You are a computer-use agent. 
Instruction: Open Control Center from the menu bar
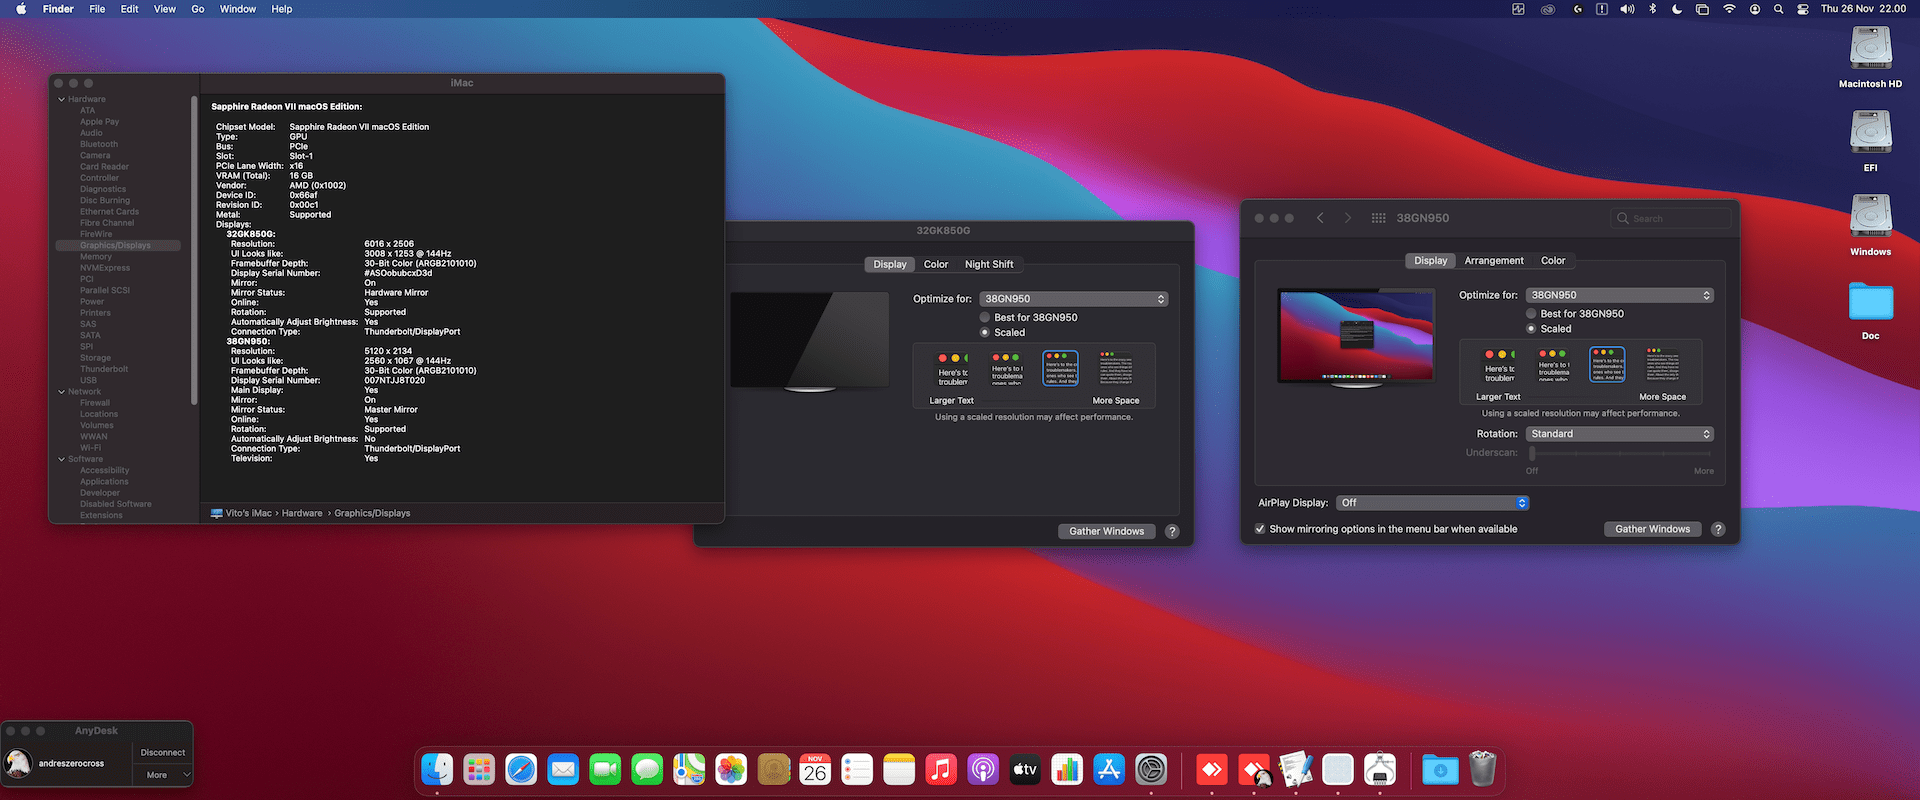[1803, 9]
